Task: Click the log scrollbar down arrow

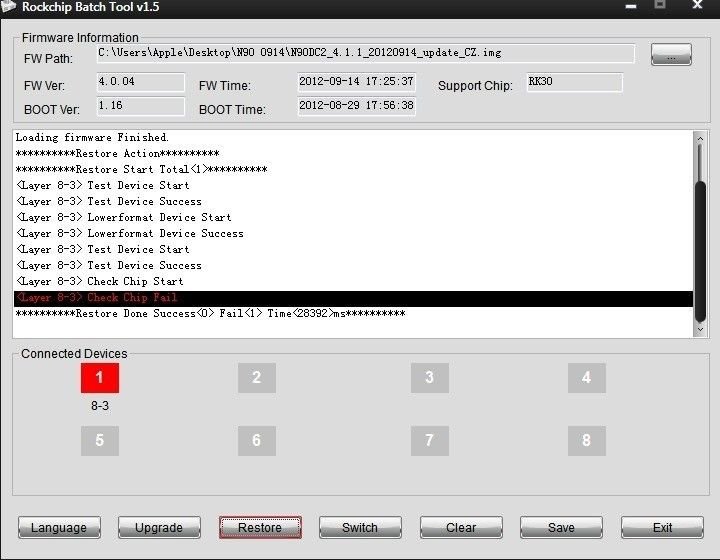Action: [x=700, y=329]
